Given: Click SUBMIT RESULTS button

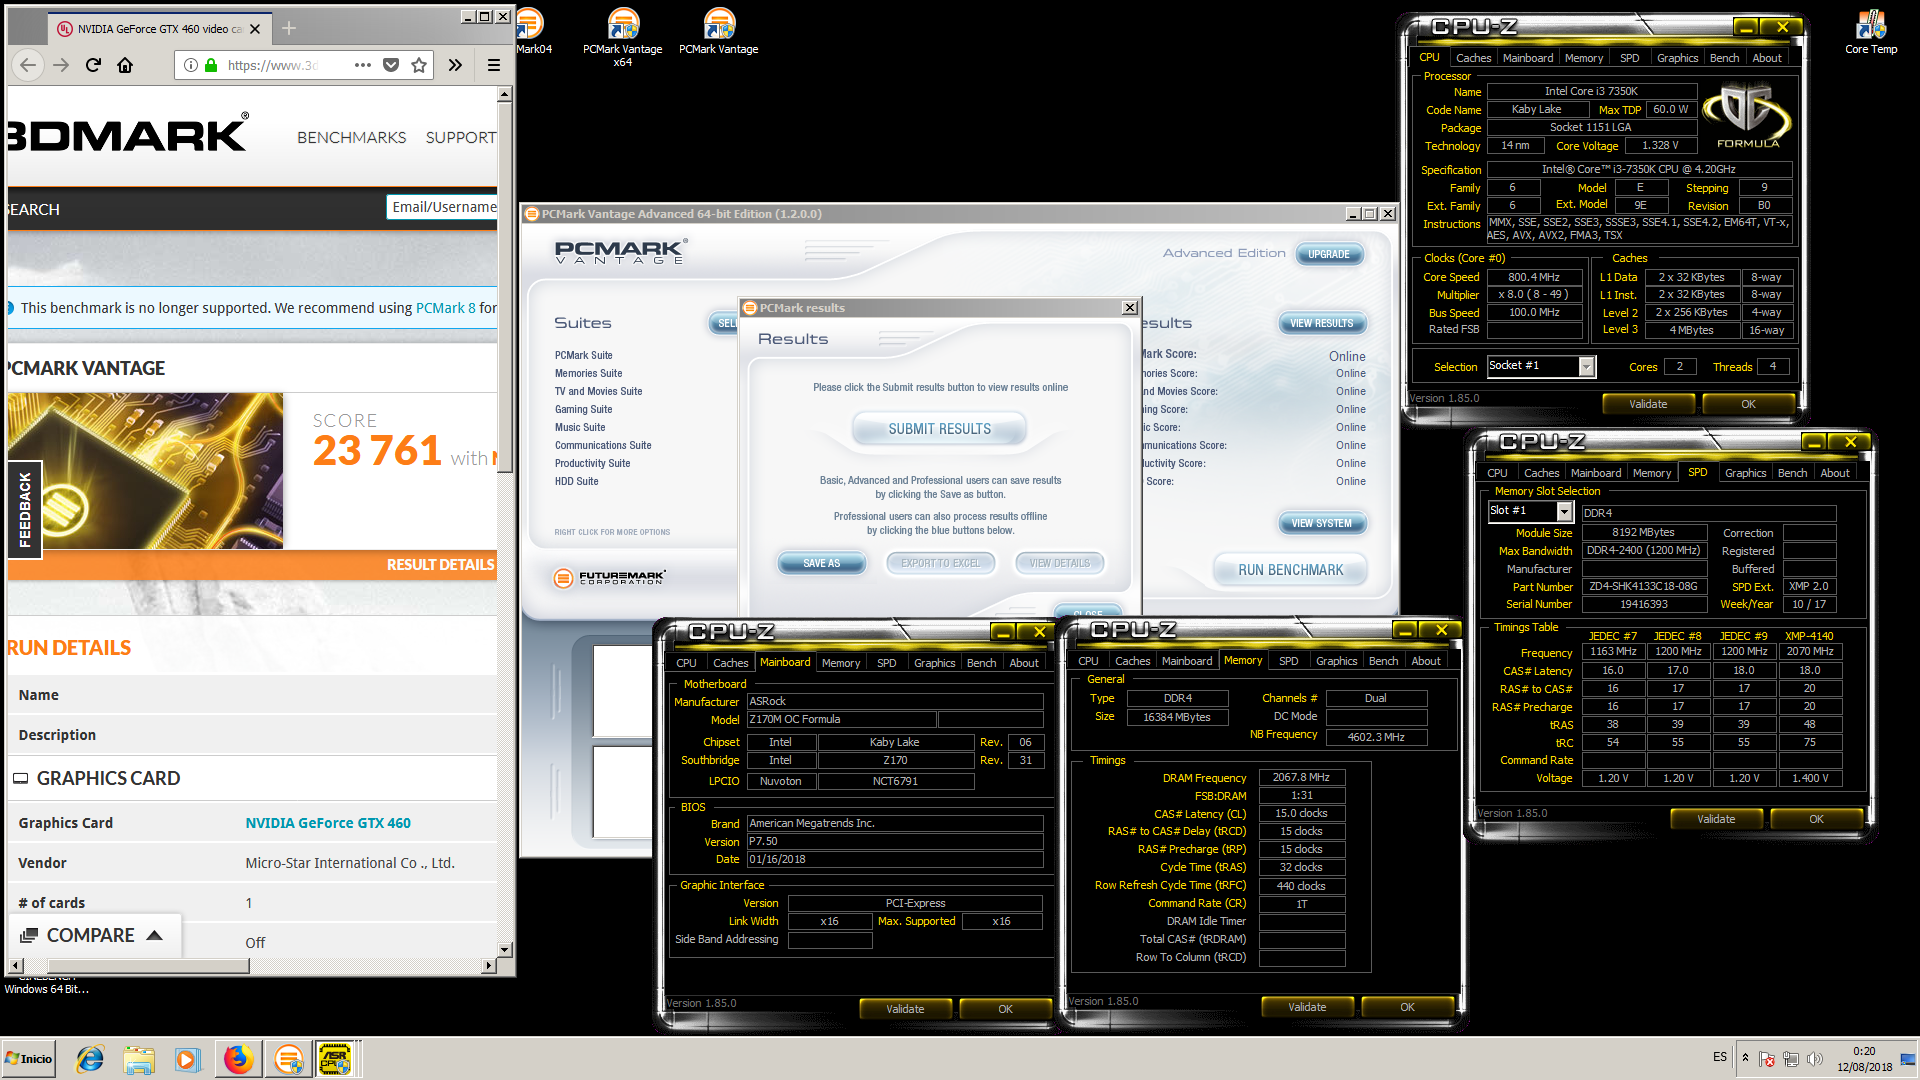Looking at the screenshot, I should click(x=939, y=429).
